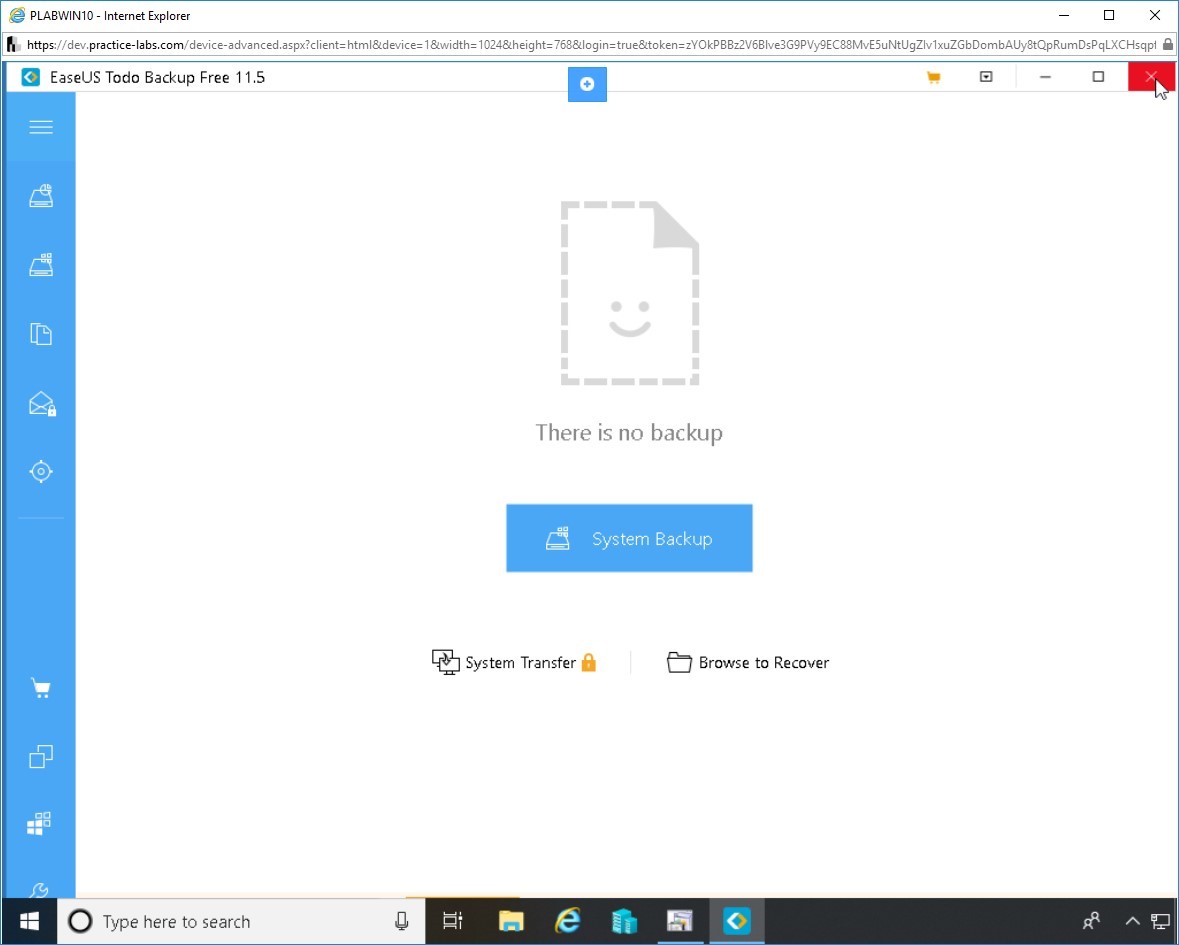Click the EaseUS logo in title bar

(31, 77)
